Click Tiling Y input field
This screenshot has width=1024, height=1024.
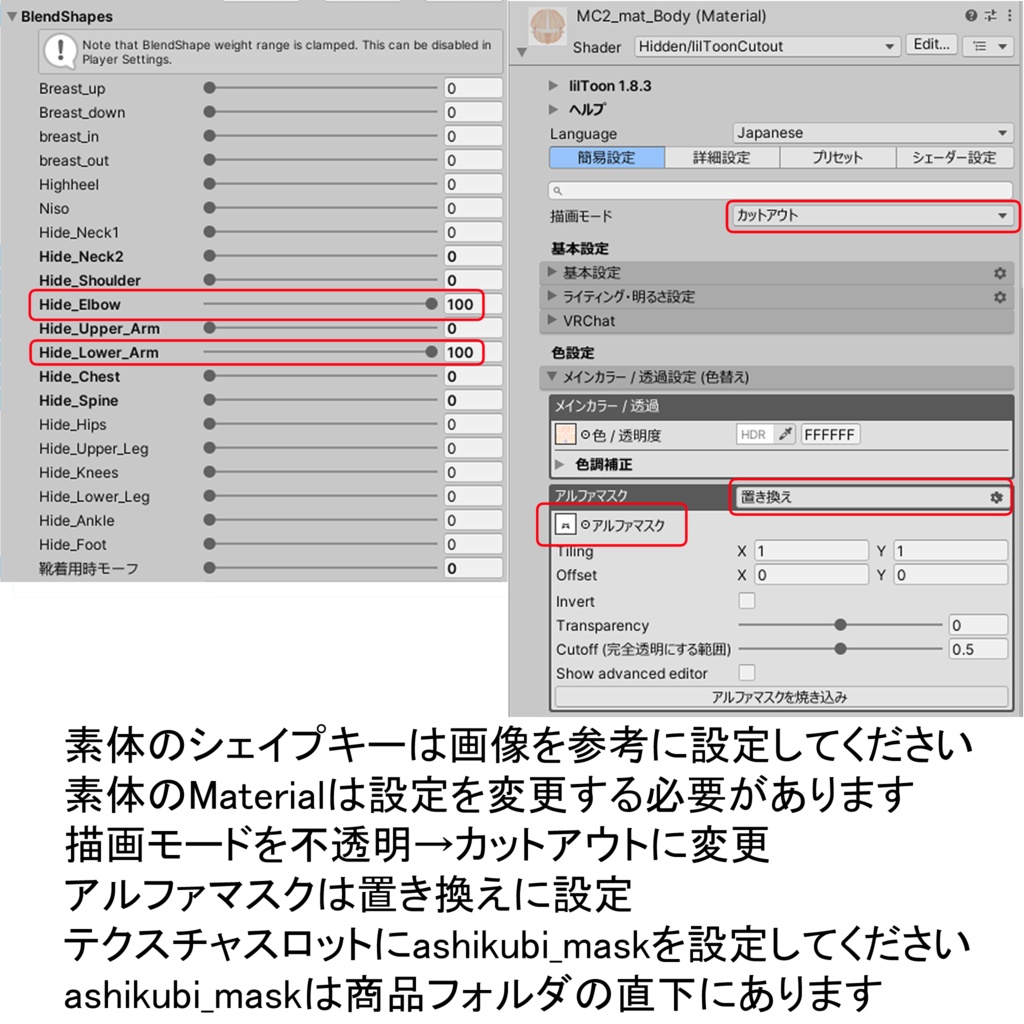950,551
